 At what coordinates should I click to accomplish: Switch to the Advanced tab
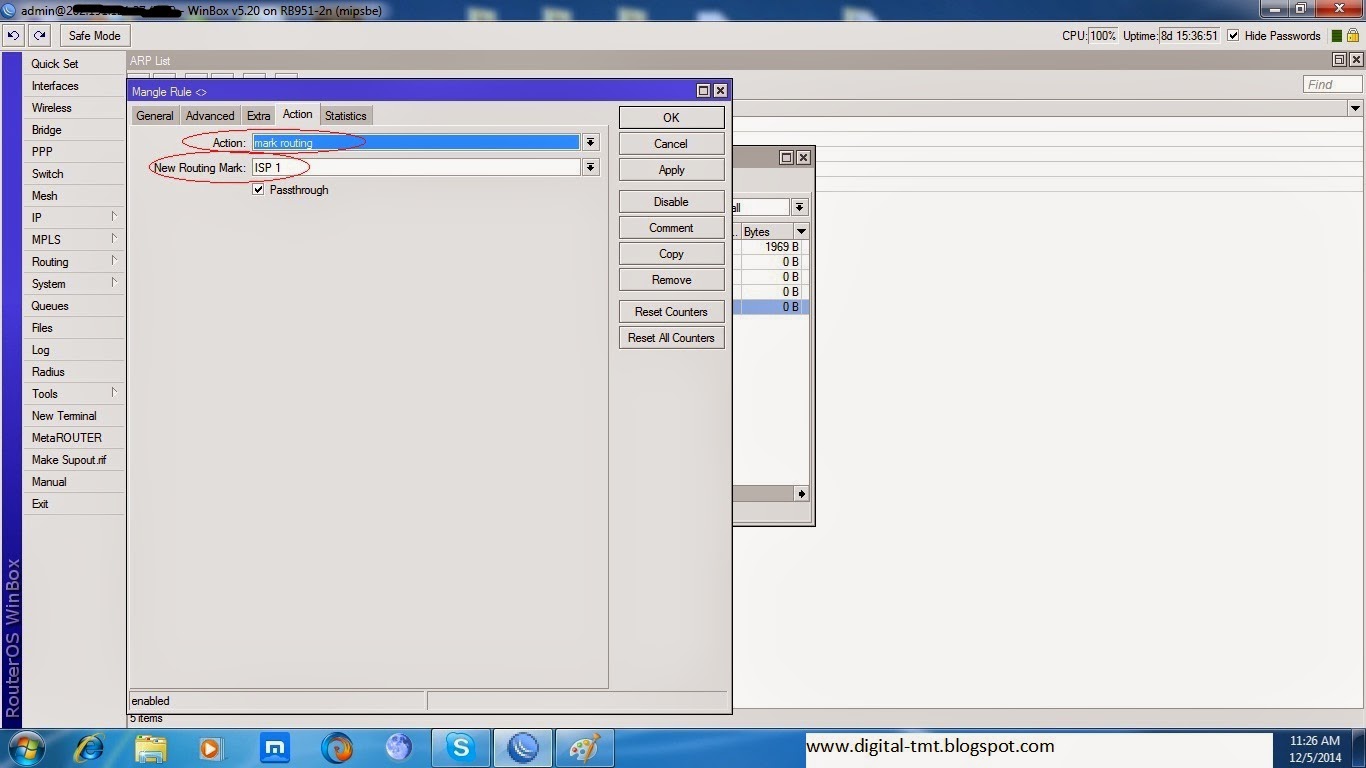click(x=210, y=116)
